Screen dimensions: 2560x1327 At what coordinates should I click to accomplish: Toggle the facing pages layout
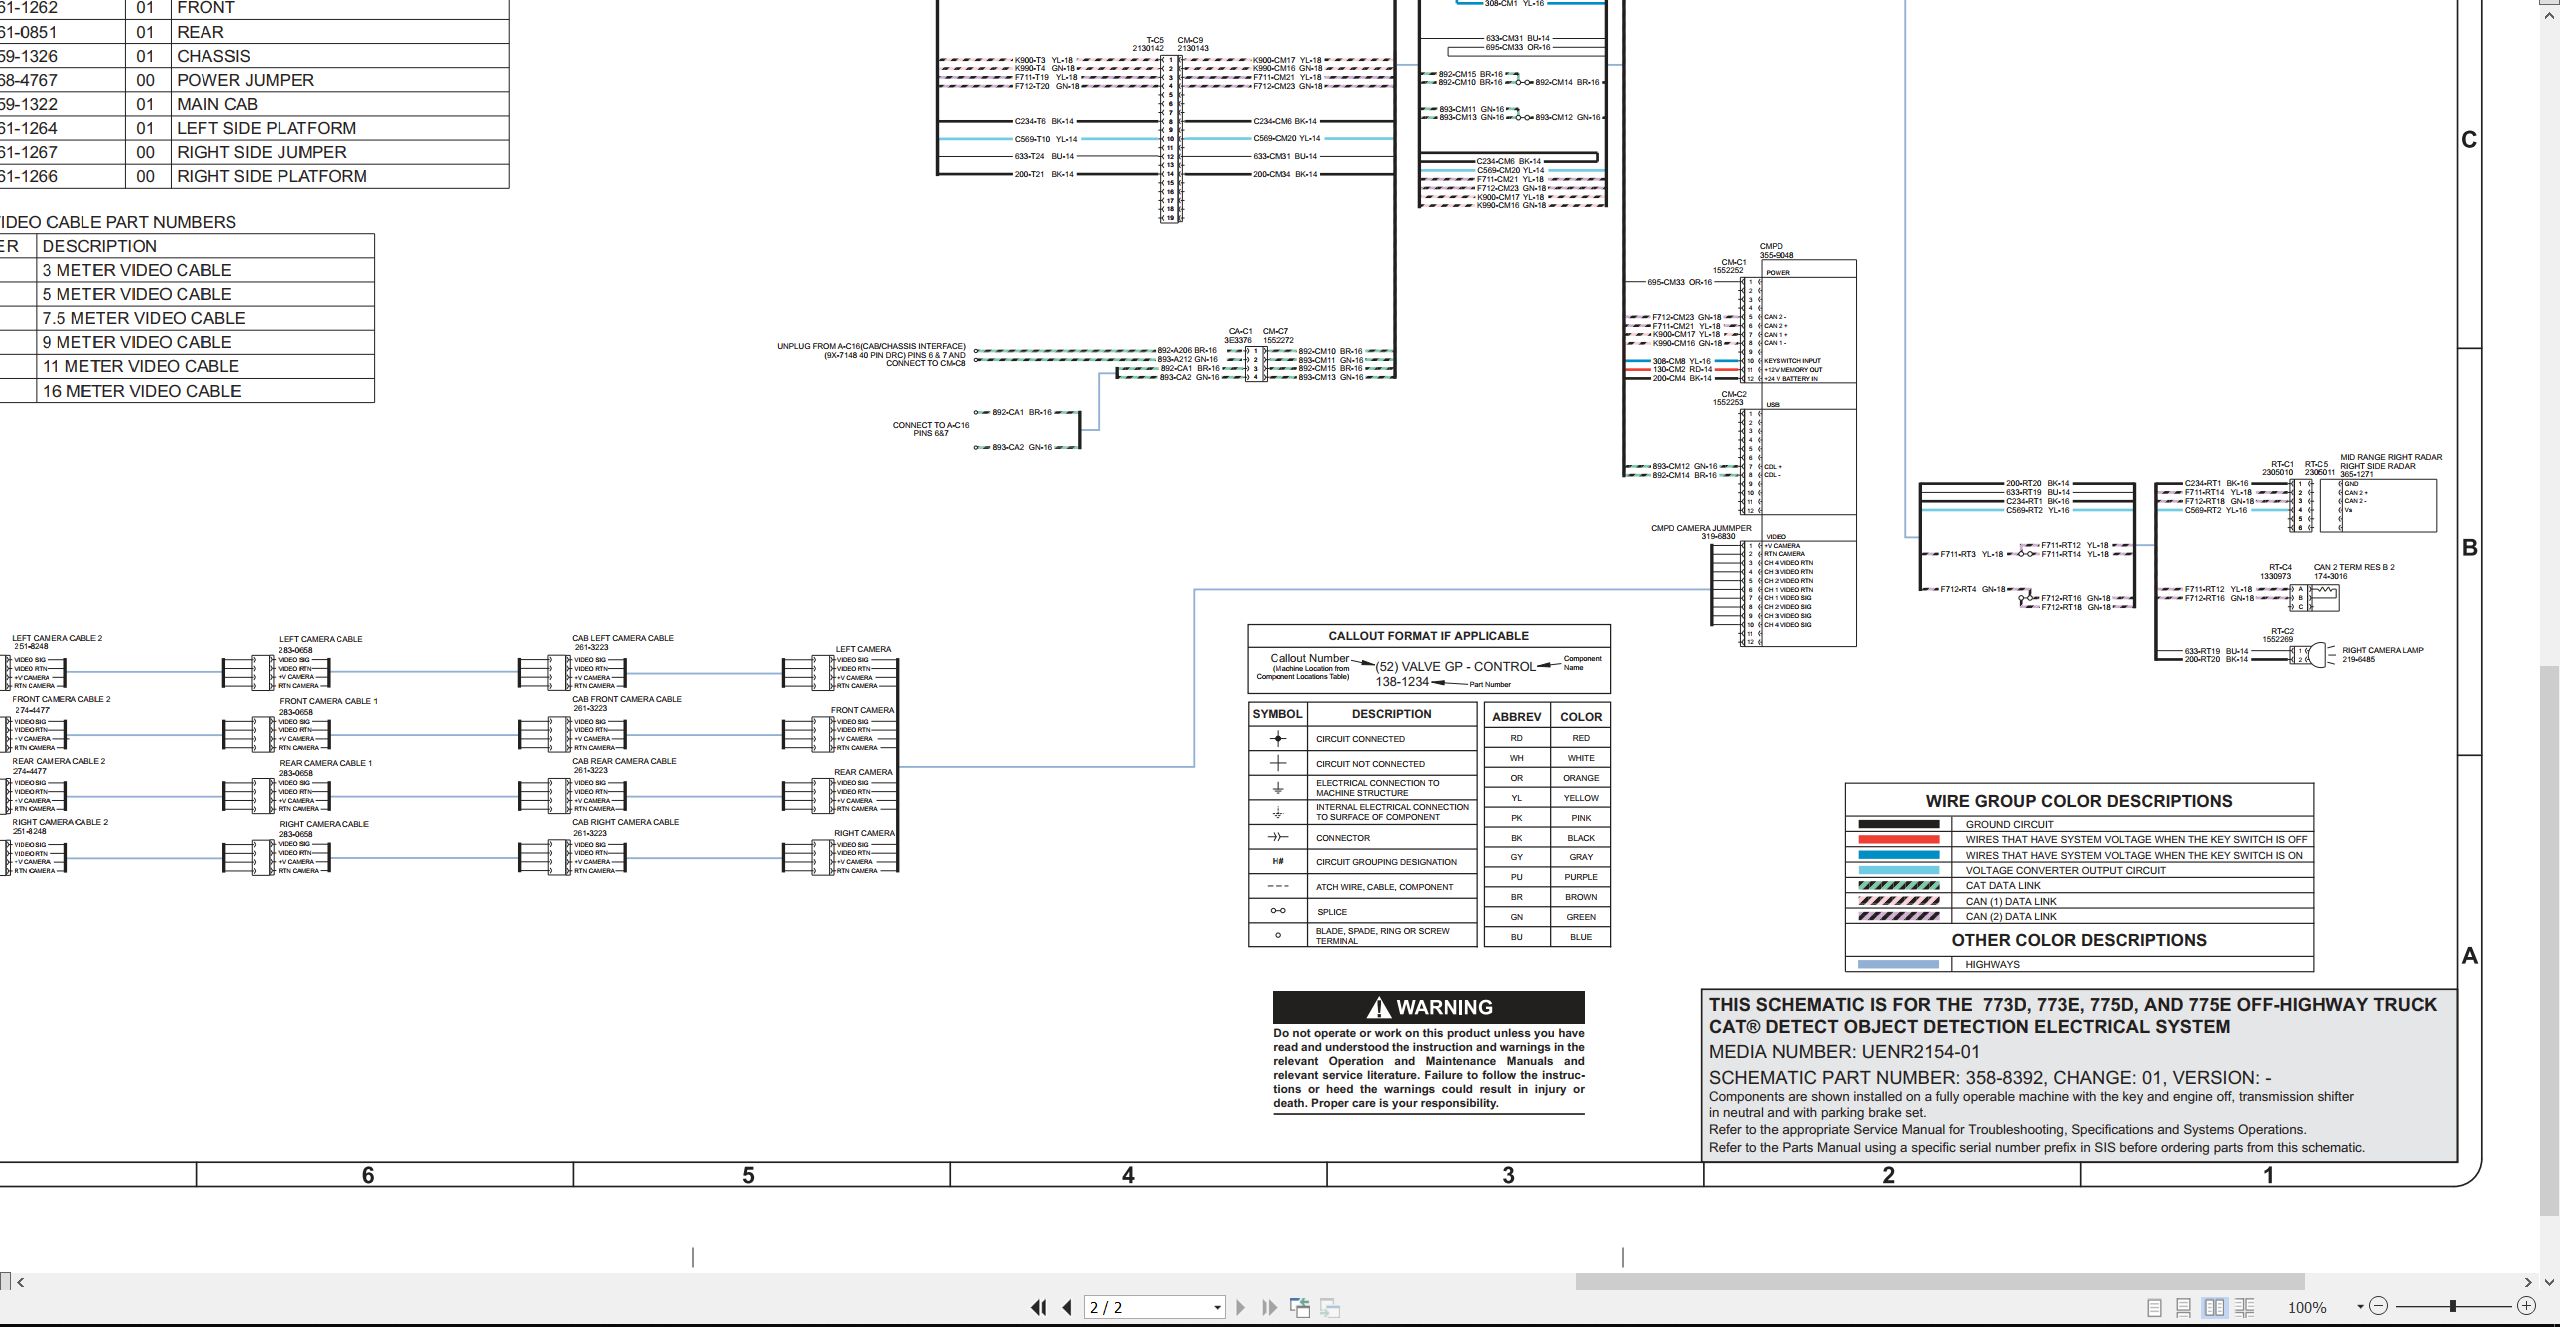[x=2215, y=1307]
